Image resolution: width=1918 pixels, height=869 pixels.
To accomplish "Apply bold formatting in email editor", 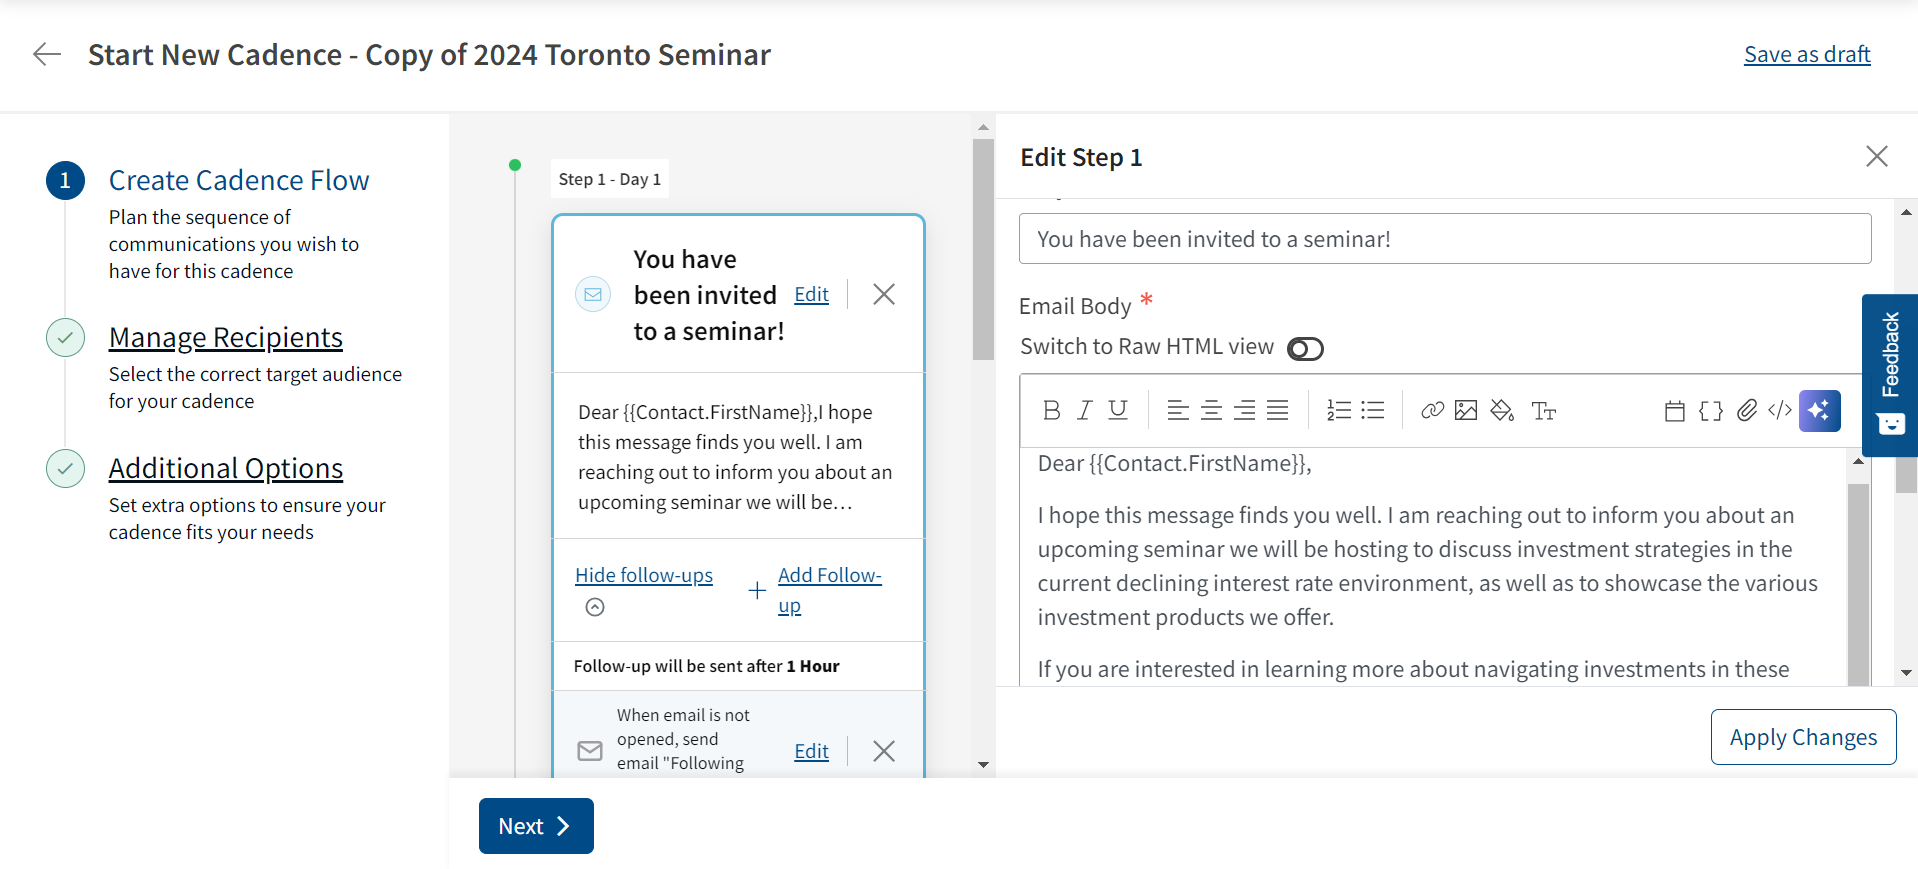I will pos(1051,410).
